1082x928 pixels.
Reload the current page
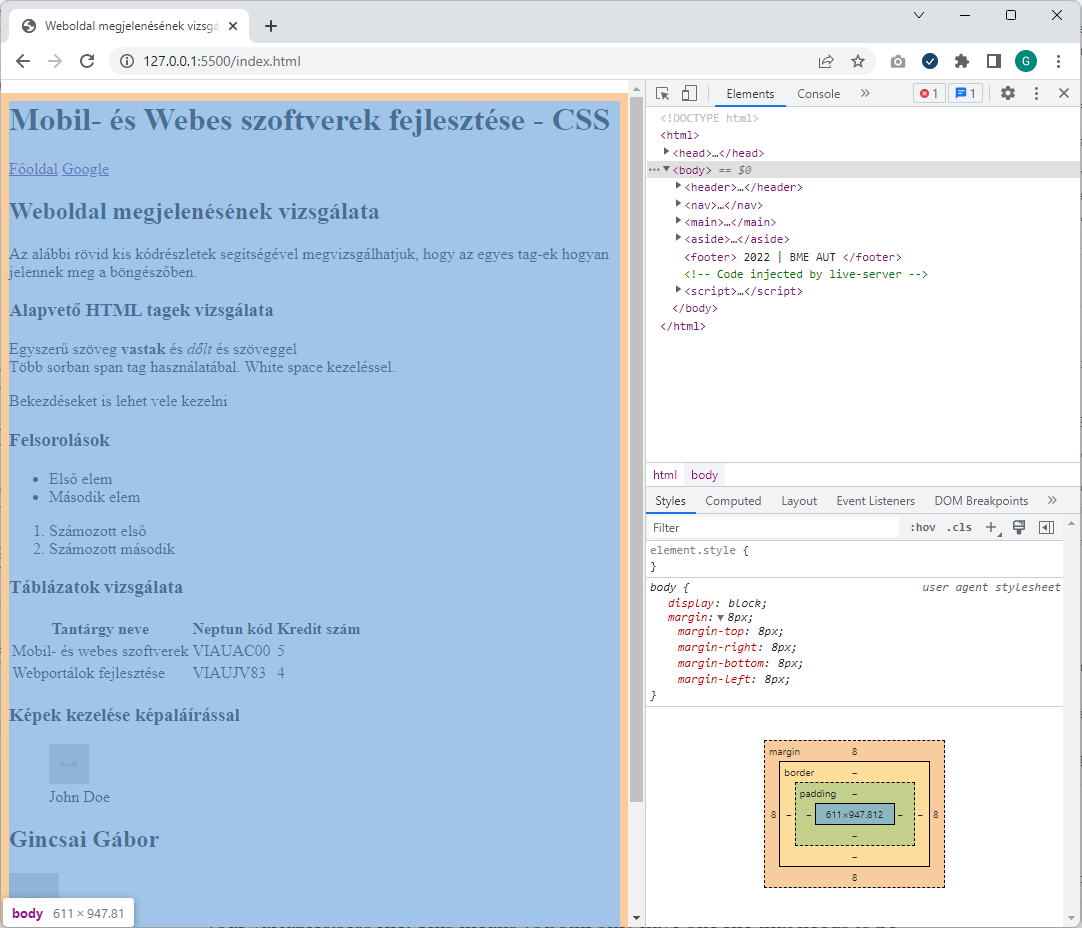pyautogui.click(x=87, y=61)
